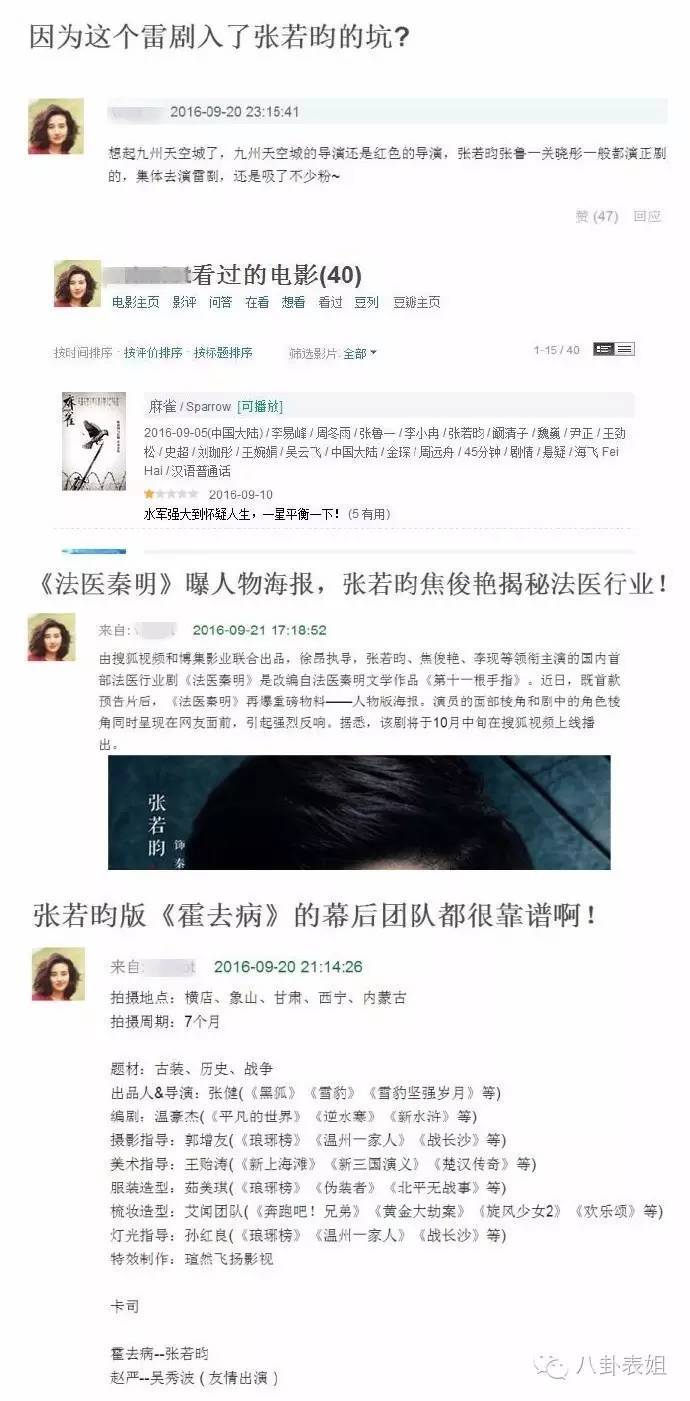Open the 麻雀 movie poster thumbnail

pos(93,439)
